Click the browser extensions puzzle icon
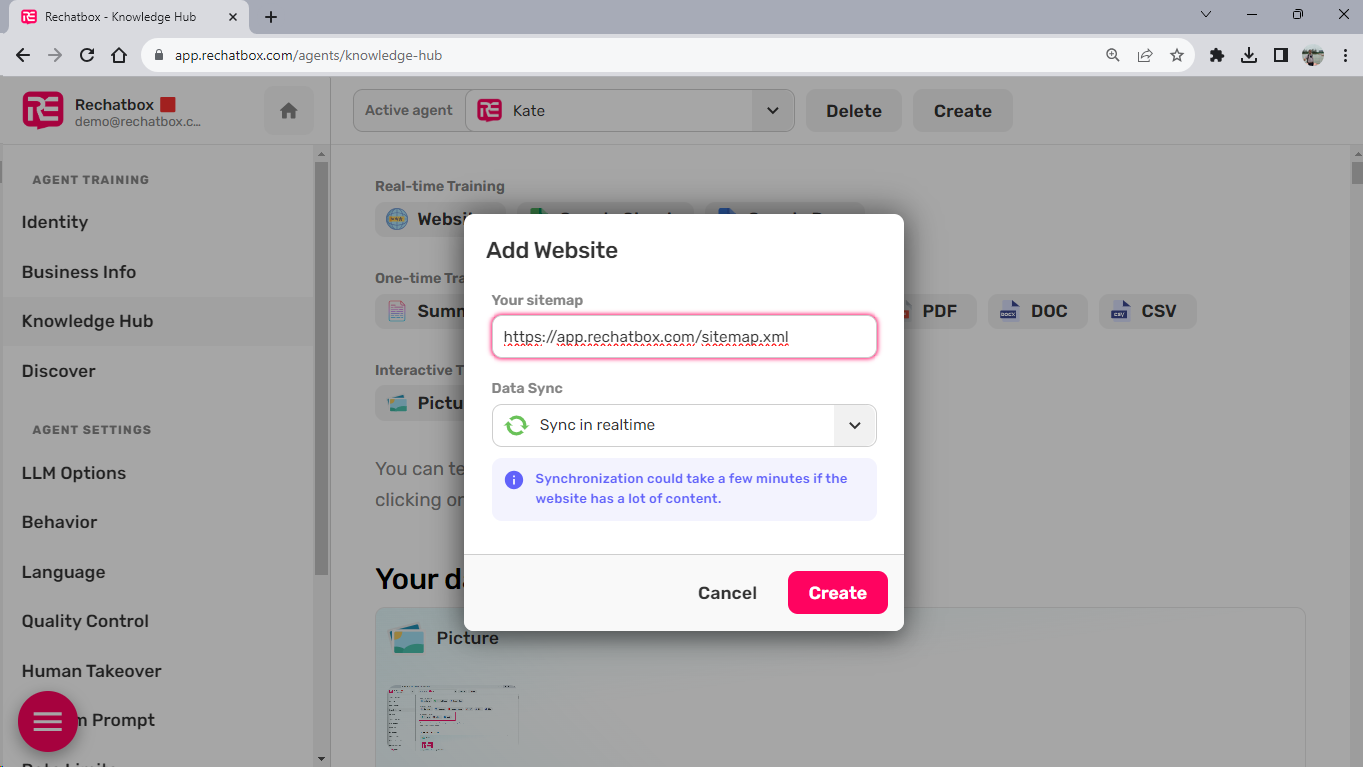 (1217, 56)
